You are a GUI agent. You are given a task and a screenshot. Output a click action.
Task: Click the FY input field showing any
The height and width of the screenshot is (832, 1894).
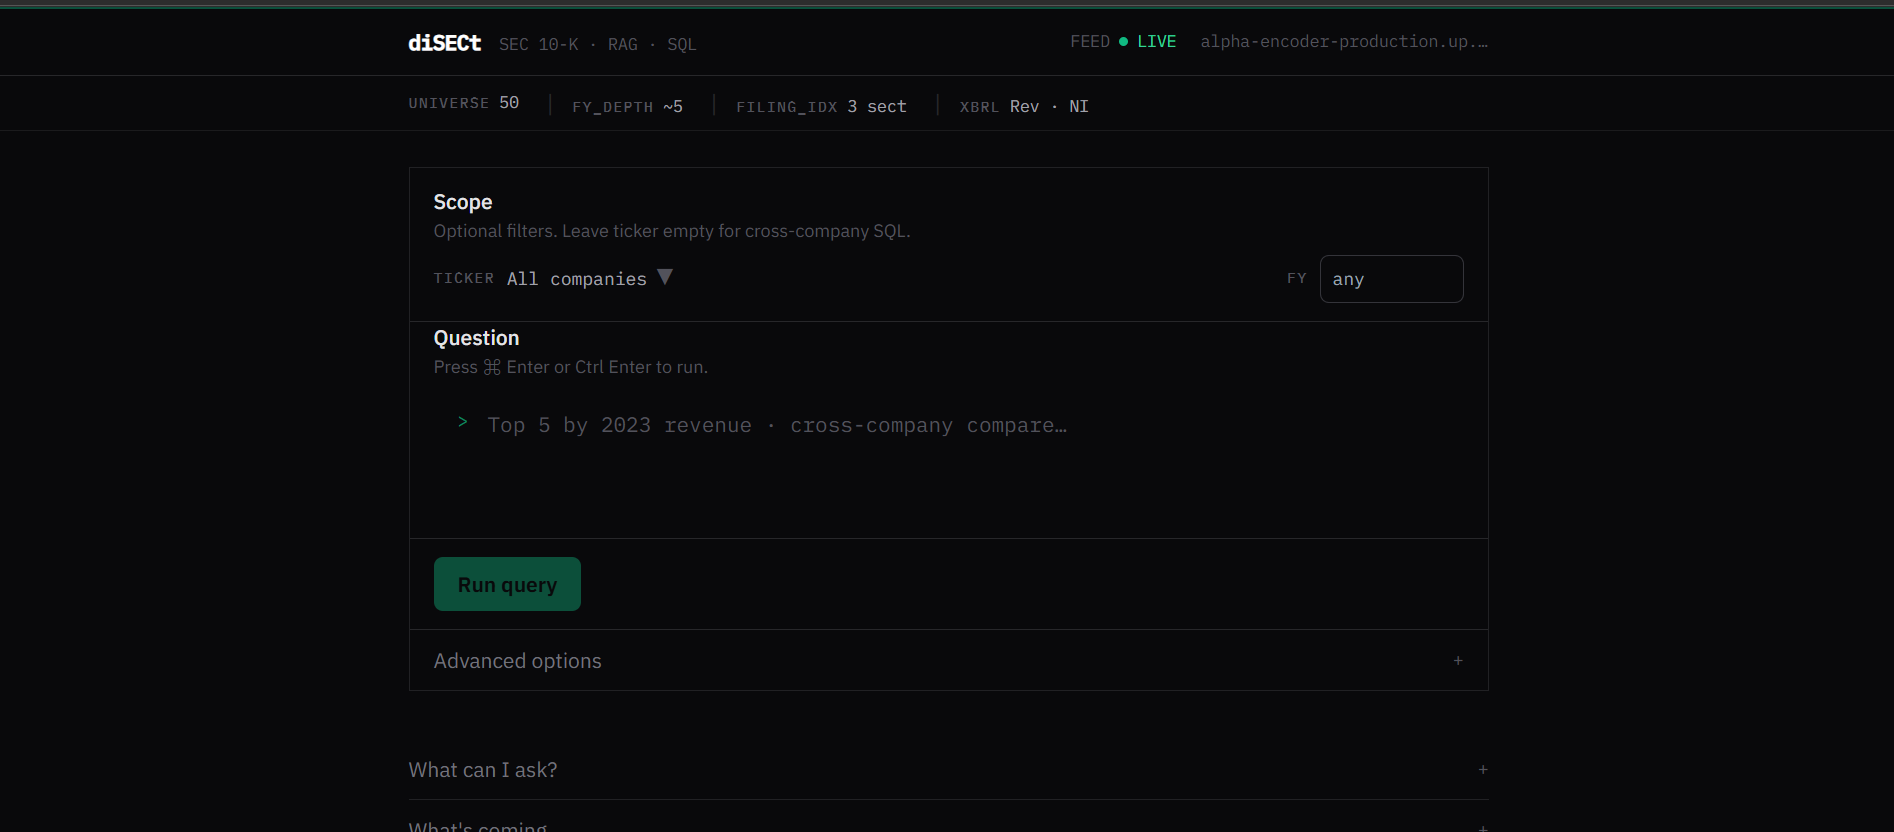(1391, 279)
